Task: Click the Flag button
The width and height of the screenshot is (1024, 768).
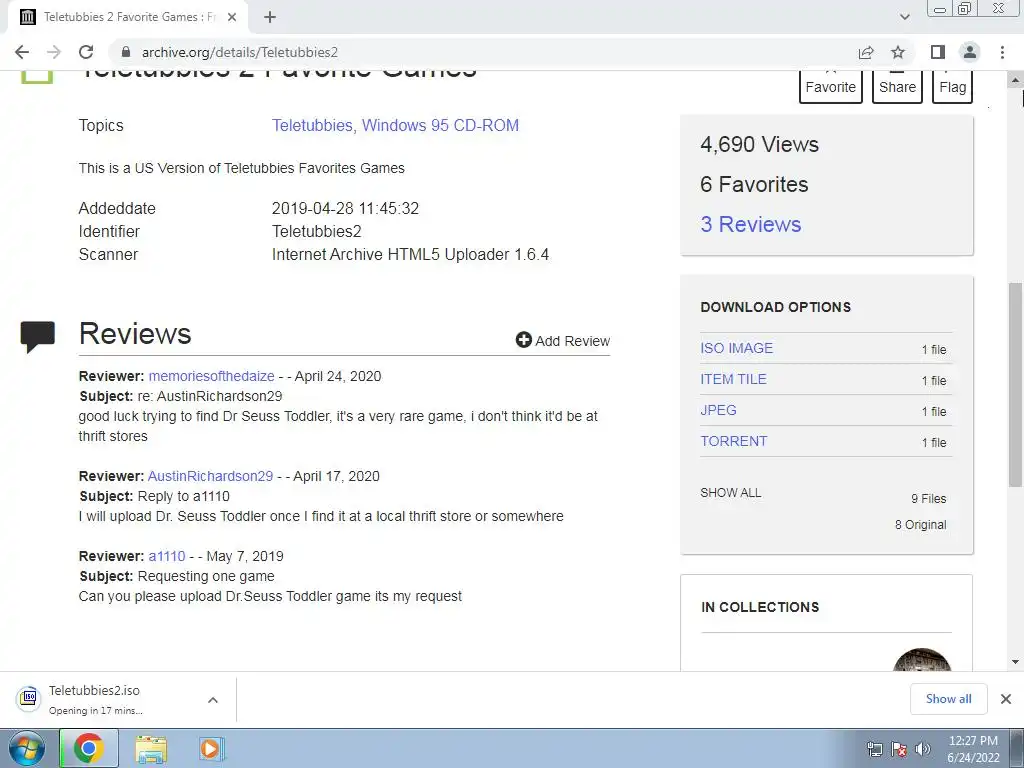Action: [x=952, y=86]
